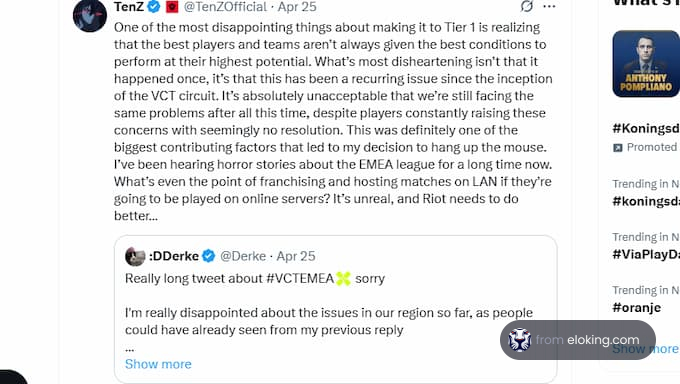The width and height of the screenshot is (680, 384).
Task: Open Derke's avatar in the quoted tweet
Action: click(x=135, y=256)
